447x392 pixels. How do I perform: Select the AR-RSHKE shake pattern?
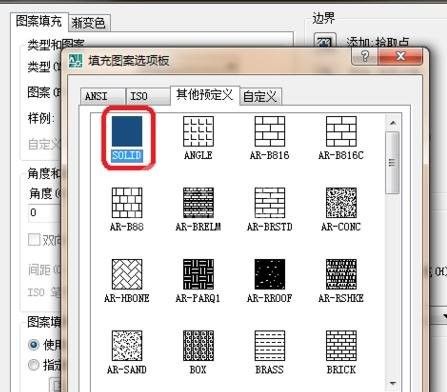pyautogui.click(x=341, y=274)
